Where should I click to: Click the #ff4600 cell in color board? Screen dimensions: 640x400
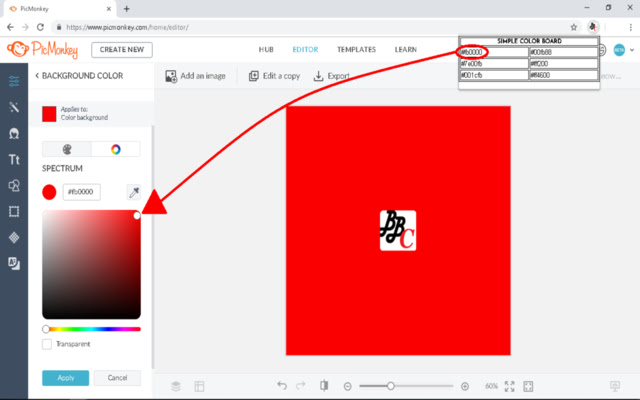[563, 75]
